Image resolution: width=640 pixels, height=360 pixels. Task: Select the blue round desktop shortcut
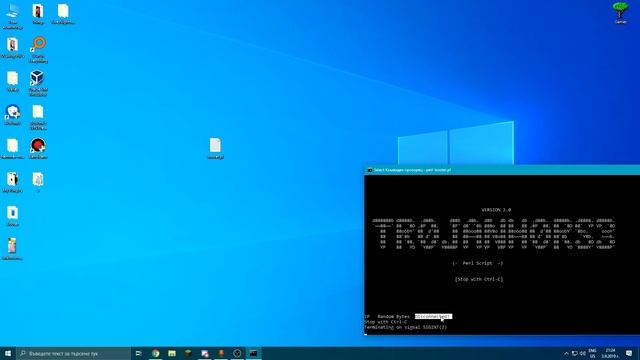coord(13,114)
